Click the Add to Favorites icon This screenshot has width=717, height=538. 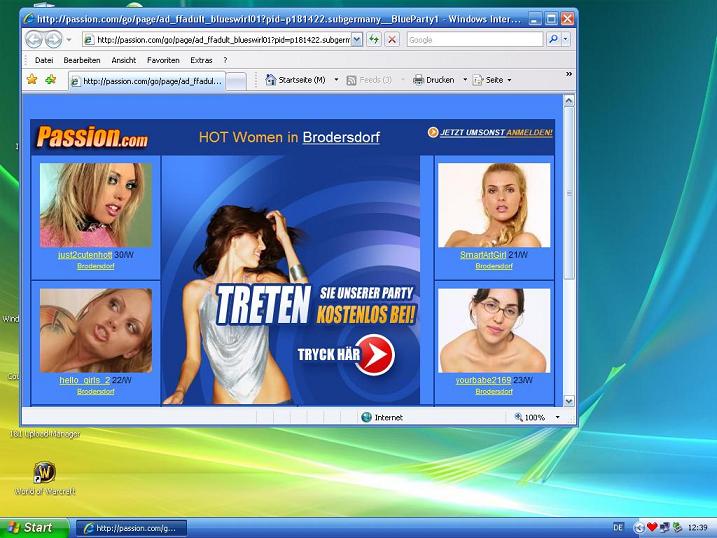point(50,80)
